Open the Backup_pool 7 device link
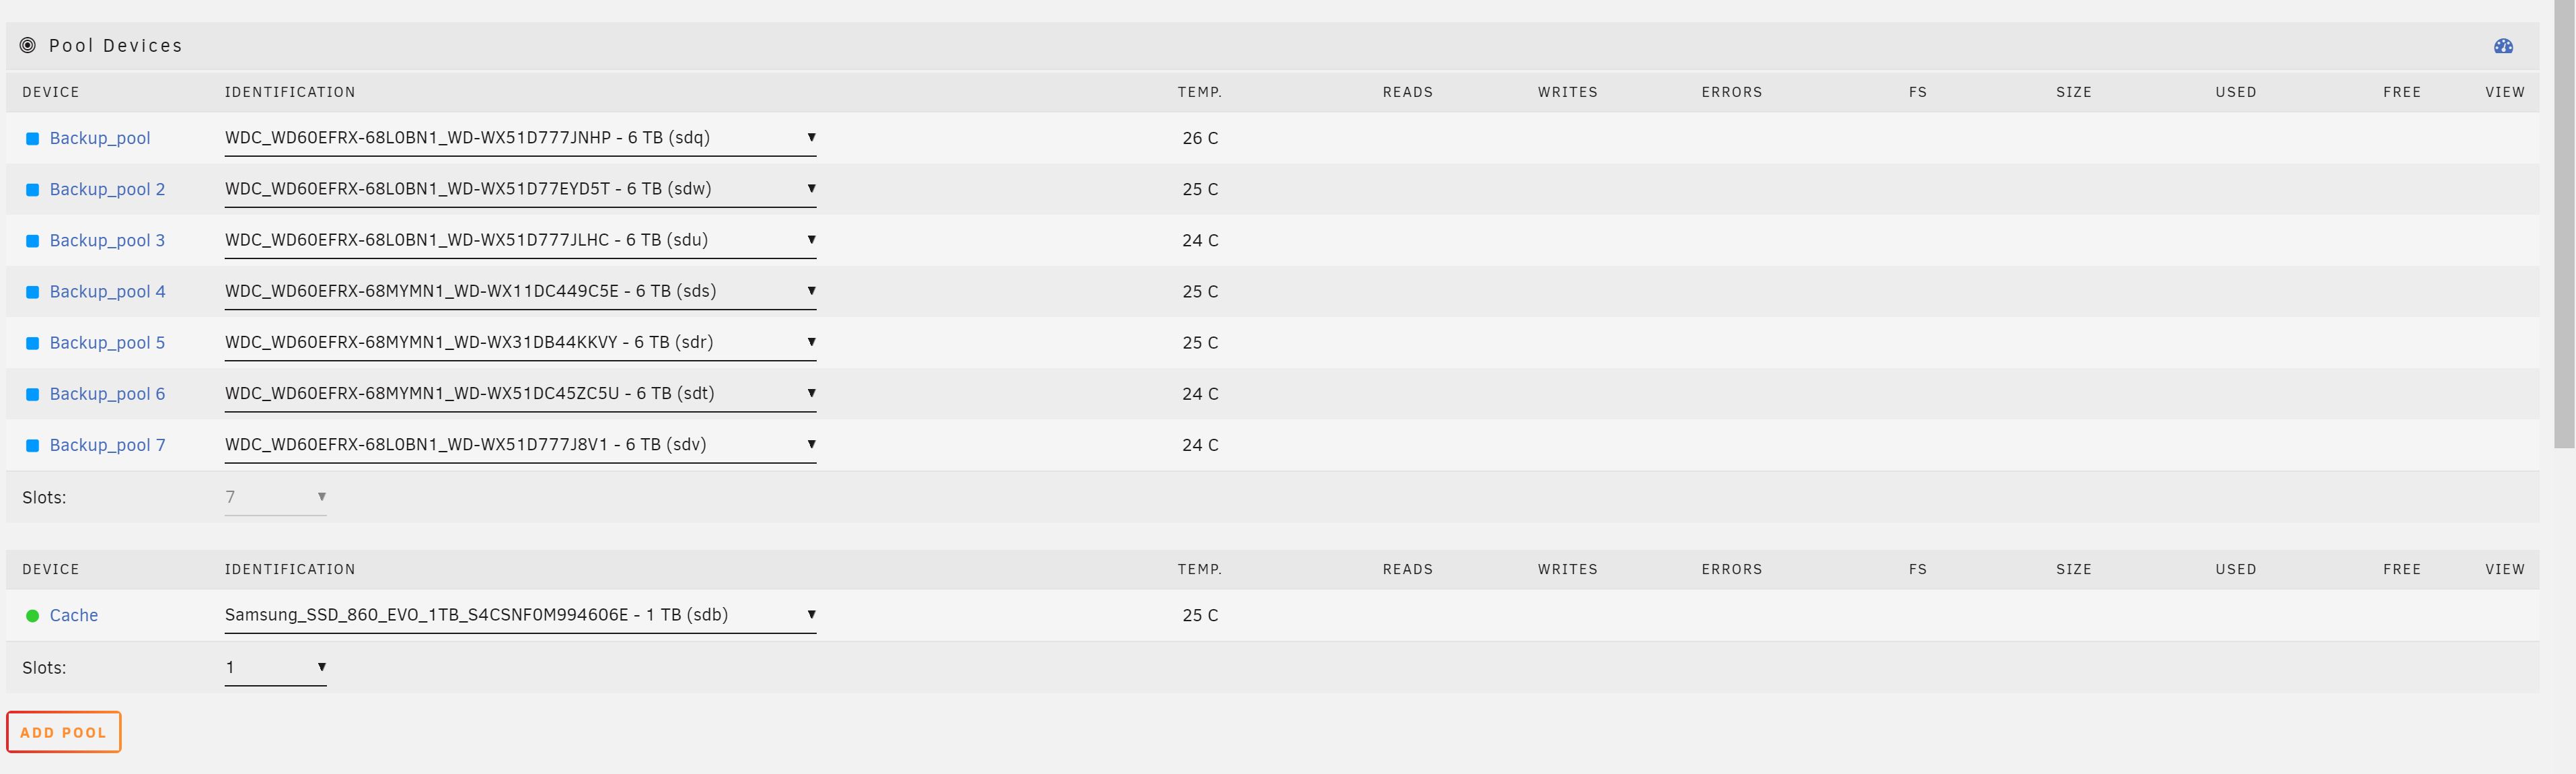This screenshot has width=2576, height=774. [x=107, y=445]
